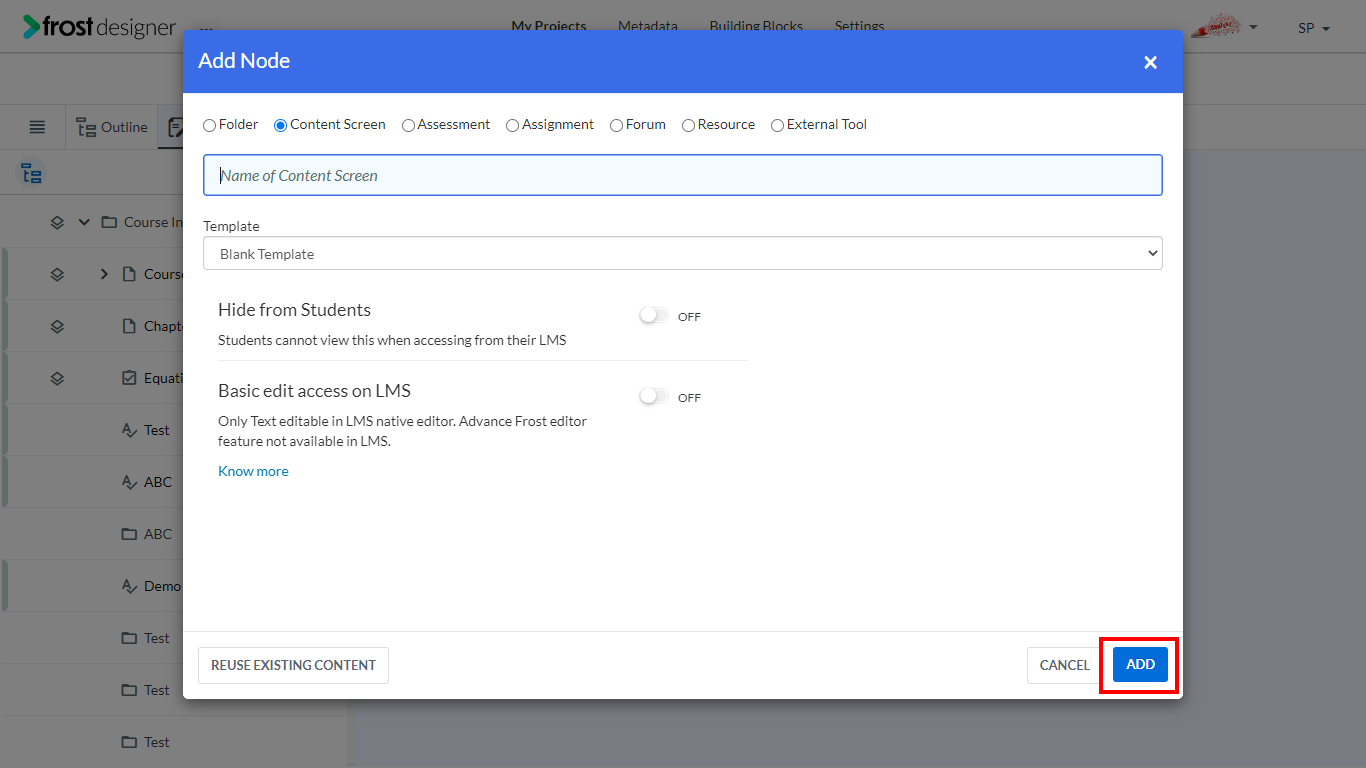The height and width of the screenshot is (768, 1366).
Task: Click the ADD button
Action: tap(1140, 665)
